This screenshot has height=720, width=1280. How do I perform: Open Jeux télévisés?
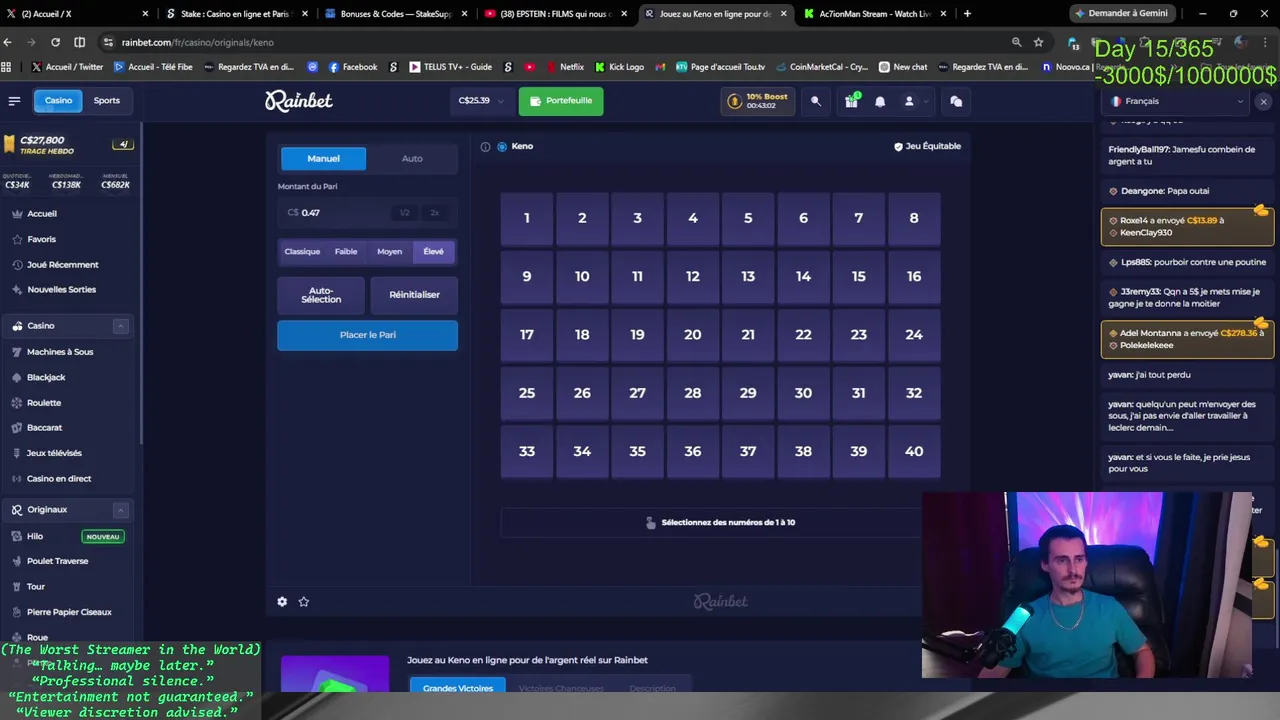tap(54, 453)
